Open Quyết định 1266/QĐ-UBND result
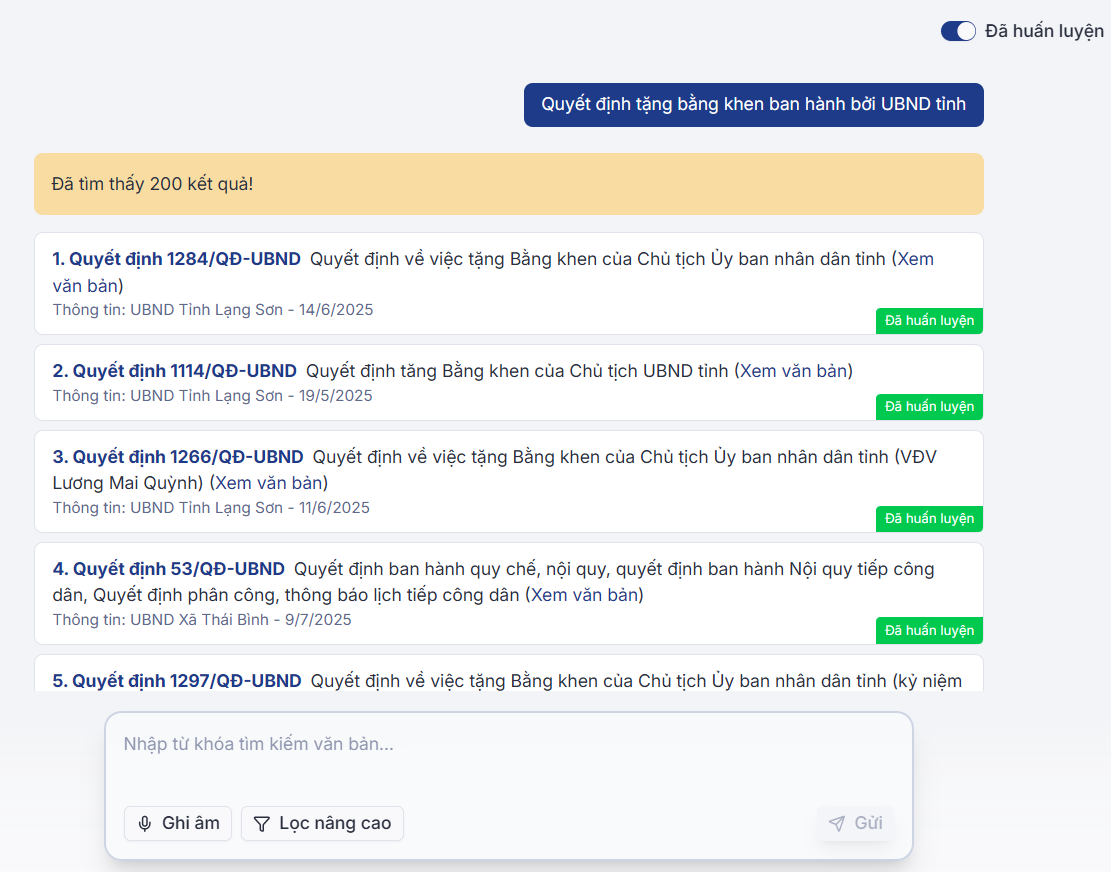Image resolution: width=1111 pixels, height=872 pixels. (x=178, y=457)
